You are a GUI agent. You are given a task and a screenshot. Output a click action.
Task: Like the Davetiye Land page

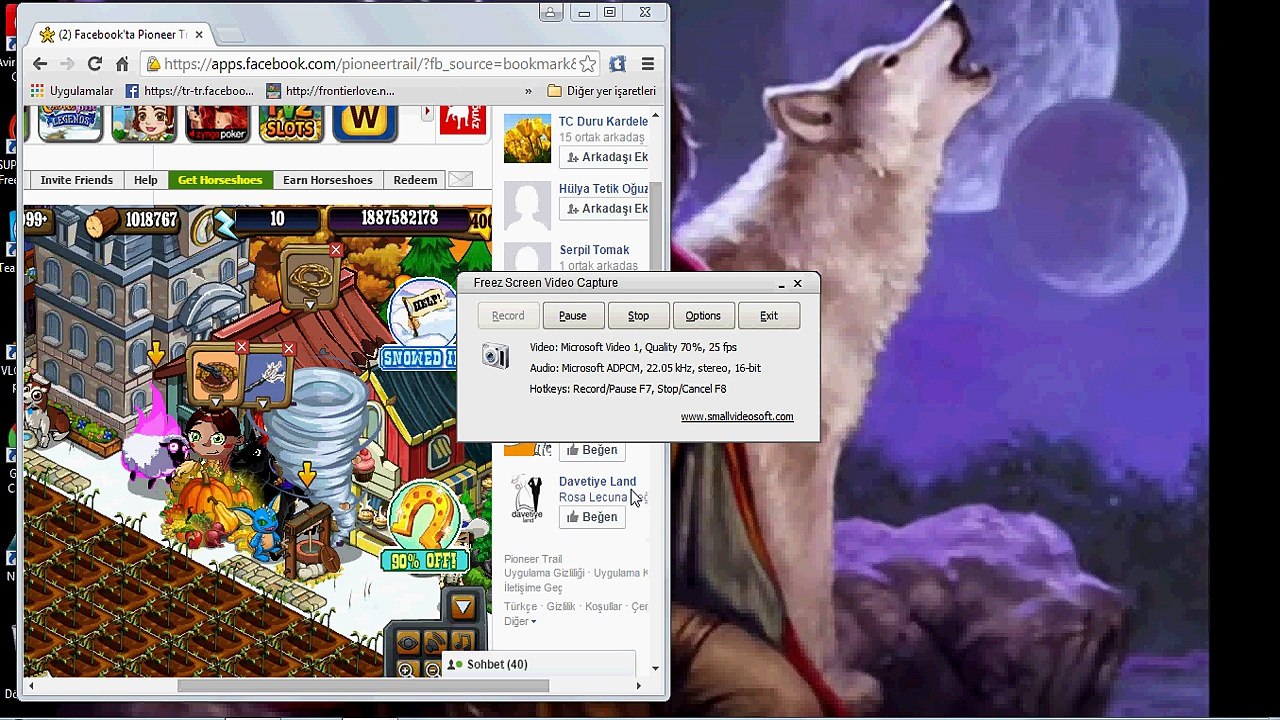pyautogui.click(x=592, y=517)
